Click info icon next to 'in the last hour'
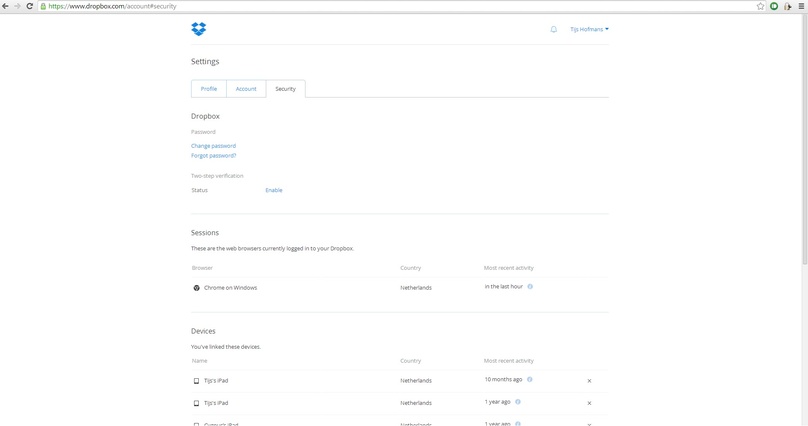Screen dimensions: 808x426 (530, 286)
